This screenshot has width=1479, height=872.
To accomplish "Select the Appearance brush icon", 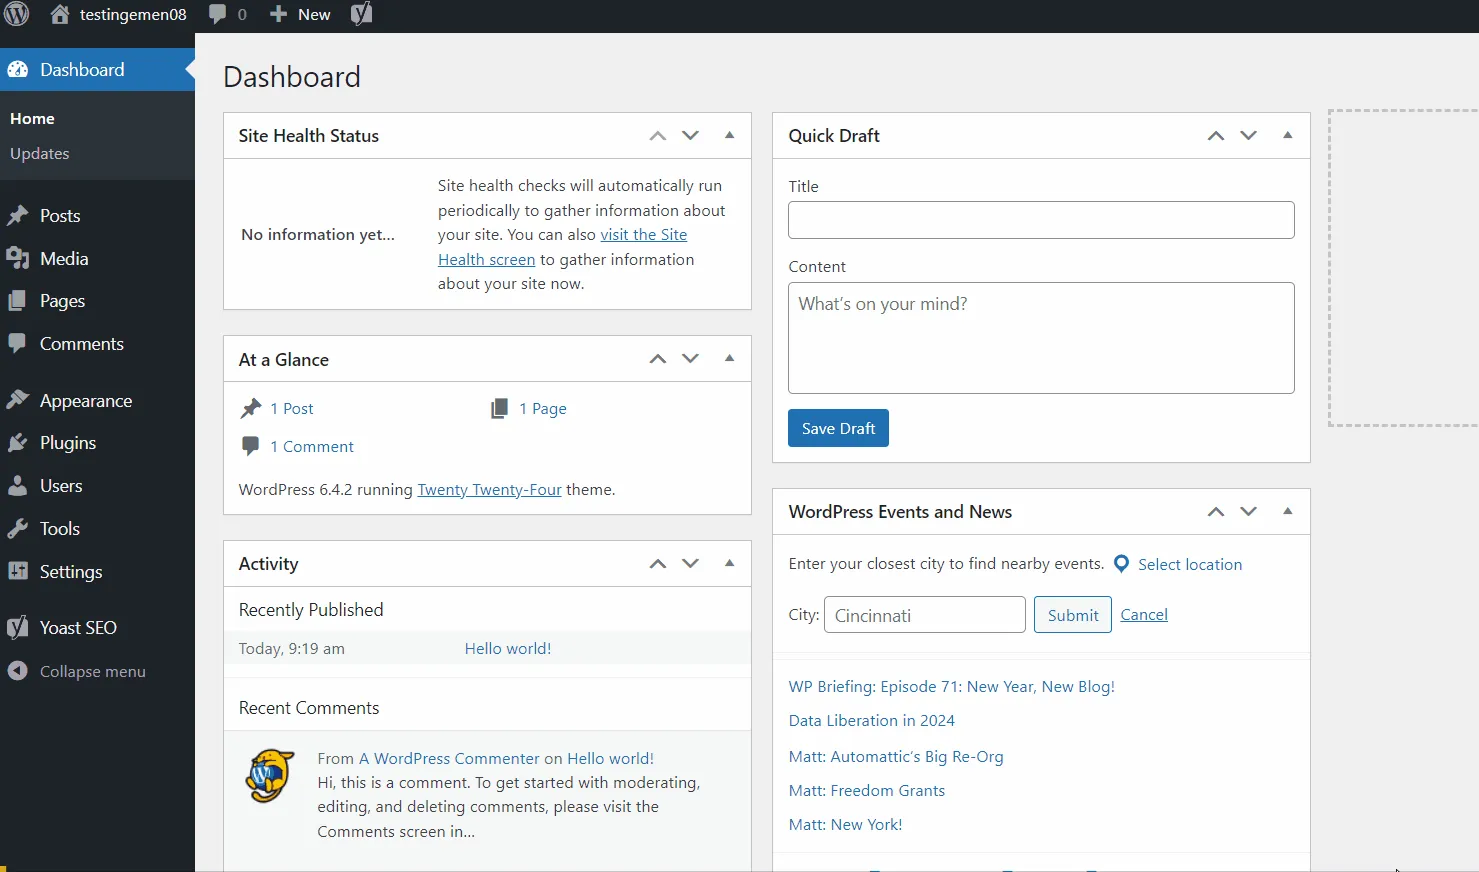I will click(x=18, y=400).
